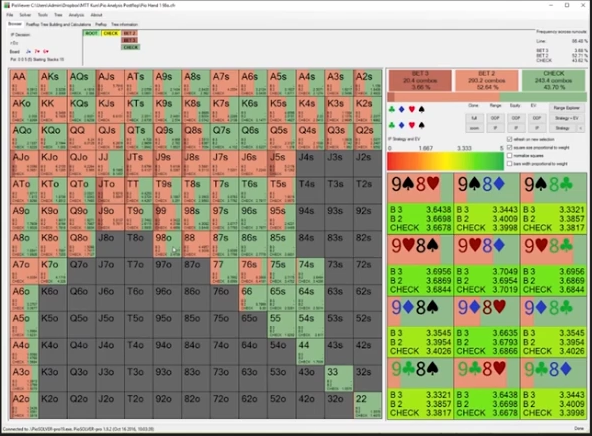Image resolution: width=592 pixels, height=436 pixels.
Task: Select the green CHECK node in tree path
Action: pyautogui.click(x=131, y=47)
